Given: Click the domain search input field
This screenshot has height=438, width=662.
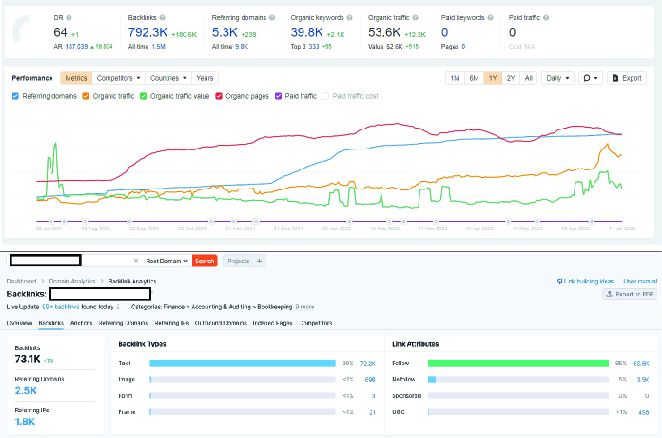Looking at the screenshot, I should [74, 261].
